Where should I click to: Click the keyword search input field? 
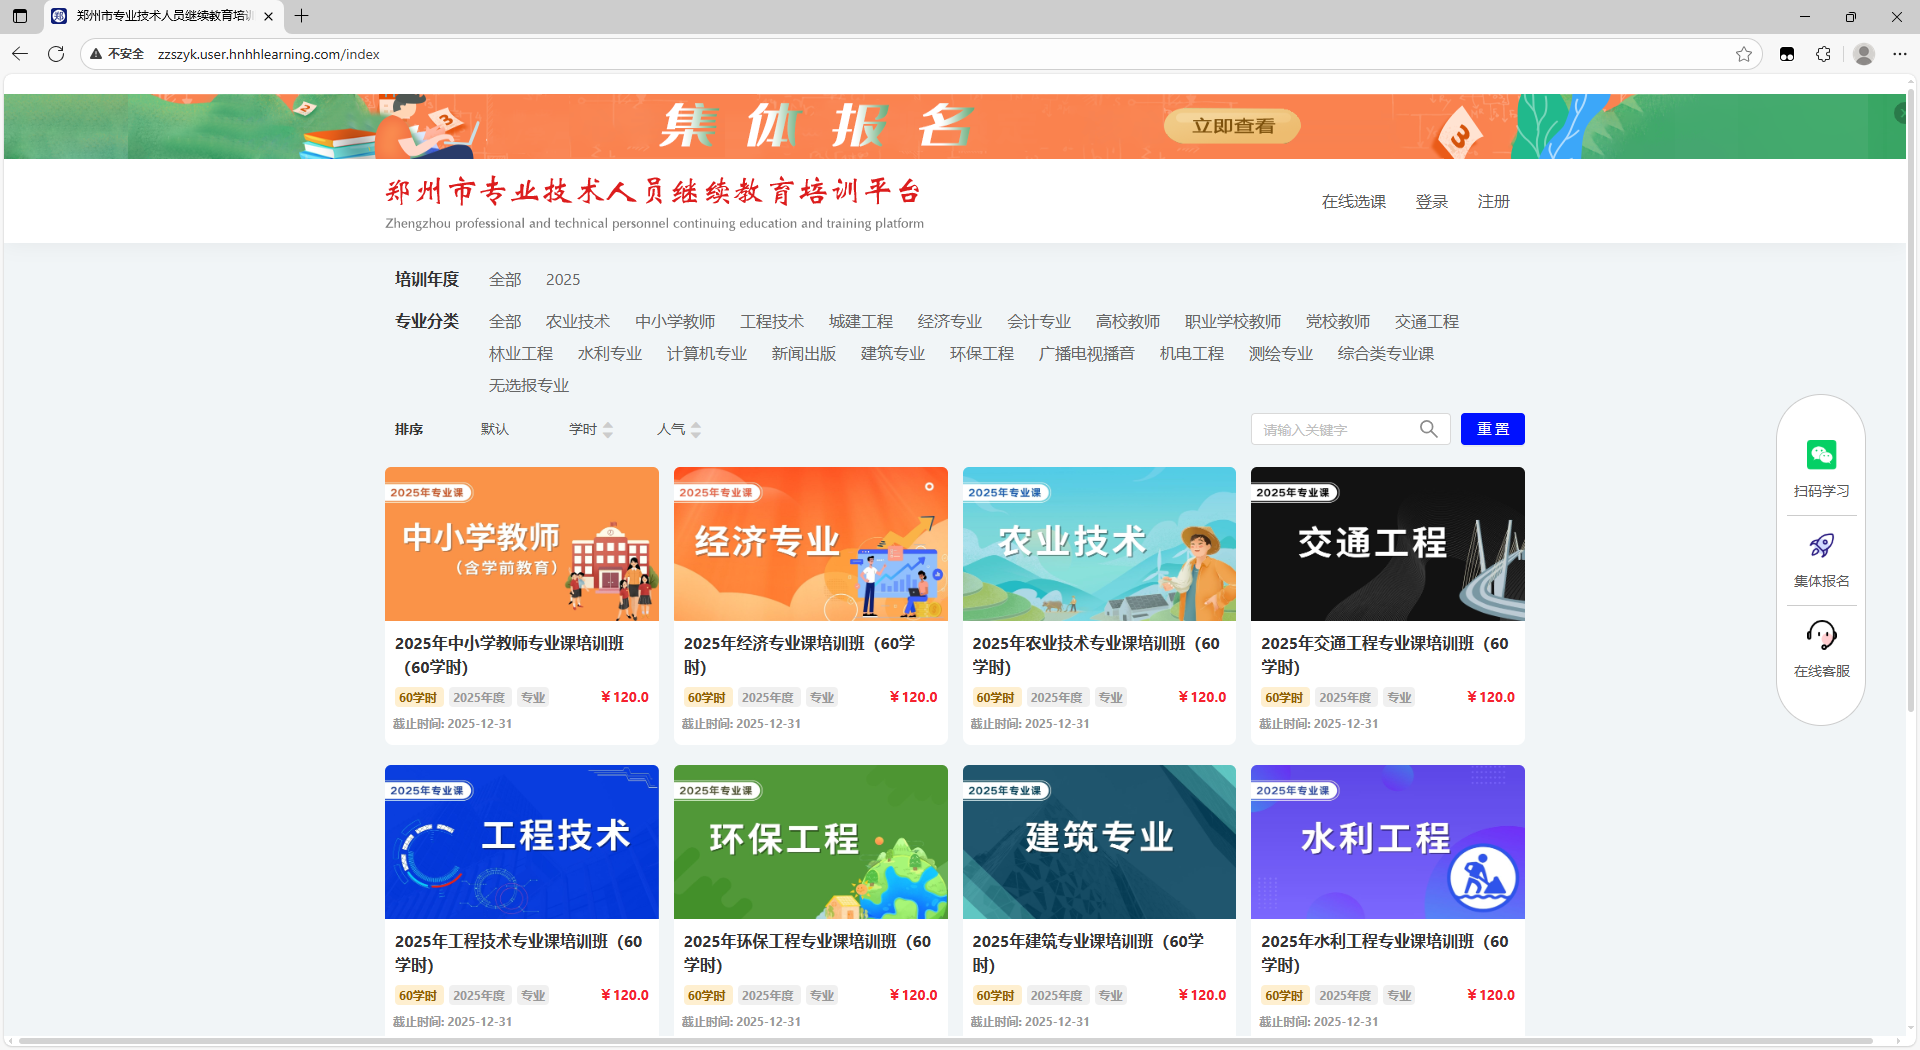1335,430
